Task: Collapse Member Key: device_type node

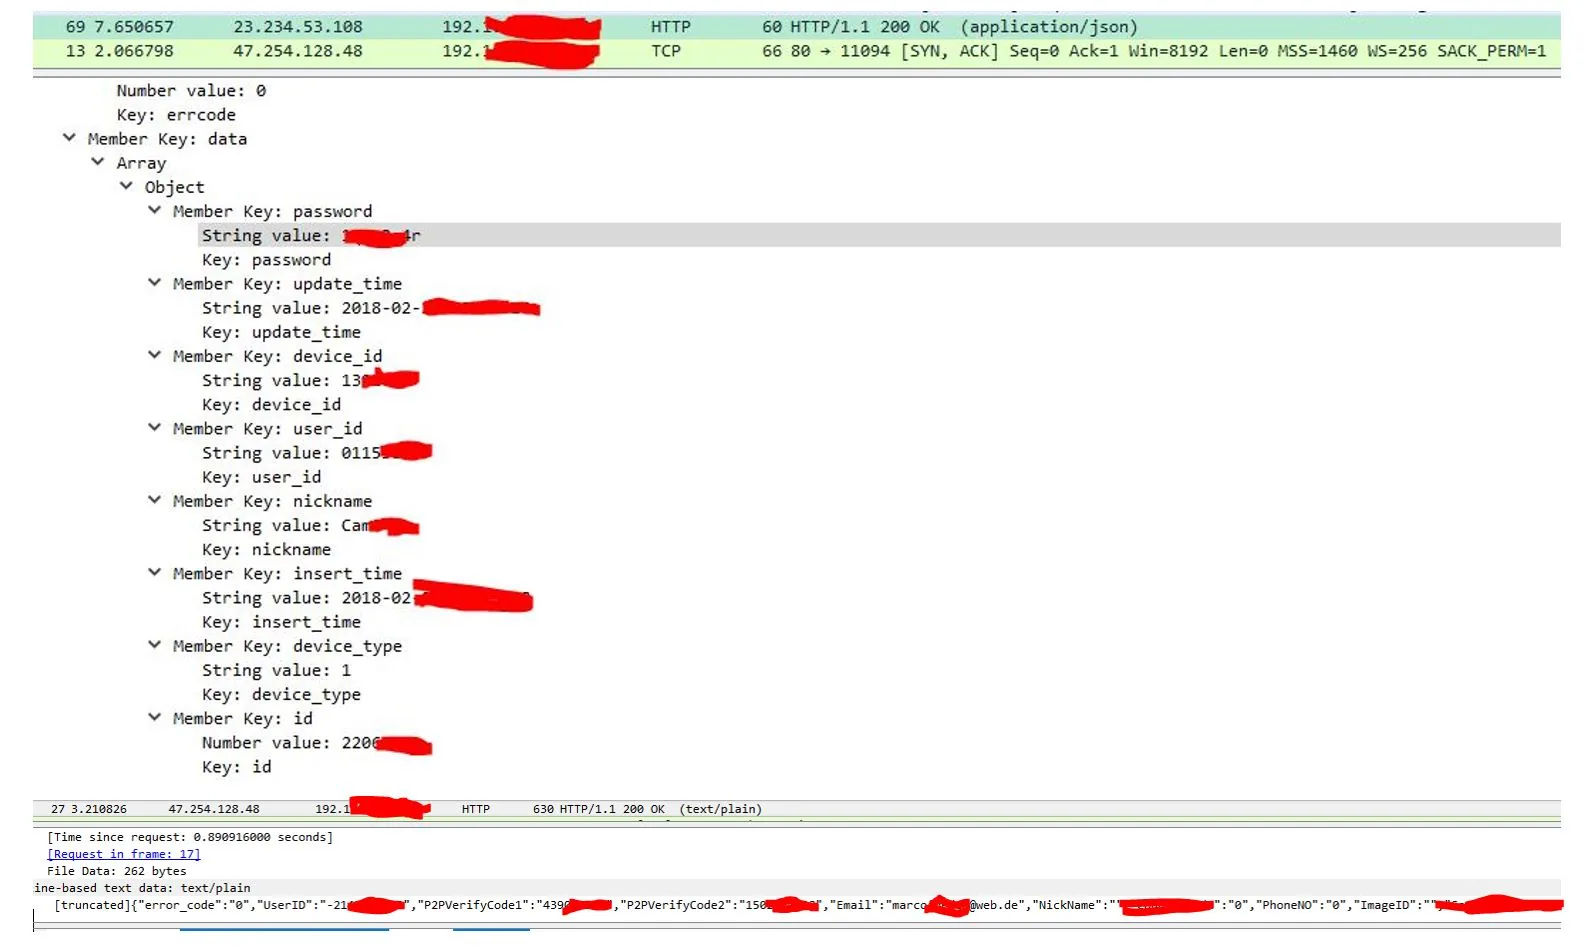Action: tap(155, 645)
